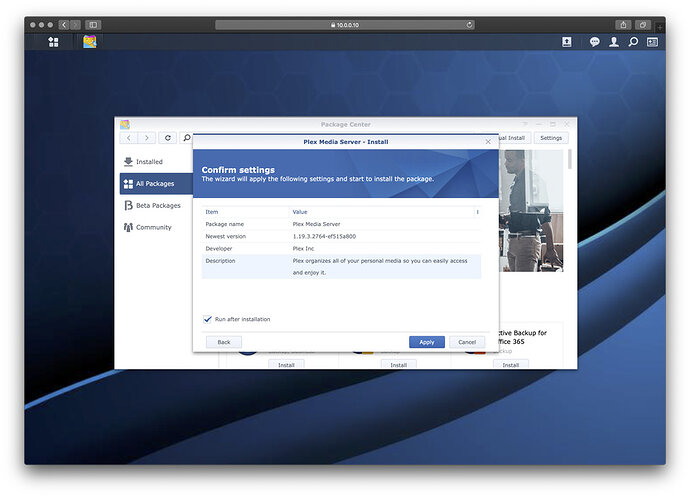Viewport: 690px width, 497px height.
Task: Cancel the Plex installation wizard
Action: 467,342
